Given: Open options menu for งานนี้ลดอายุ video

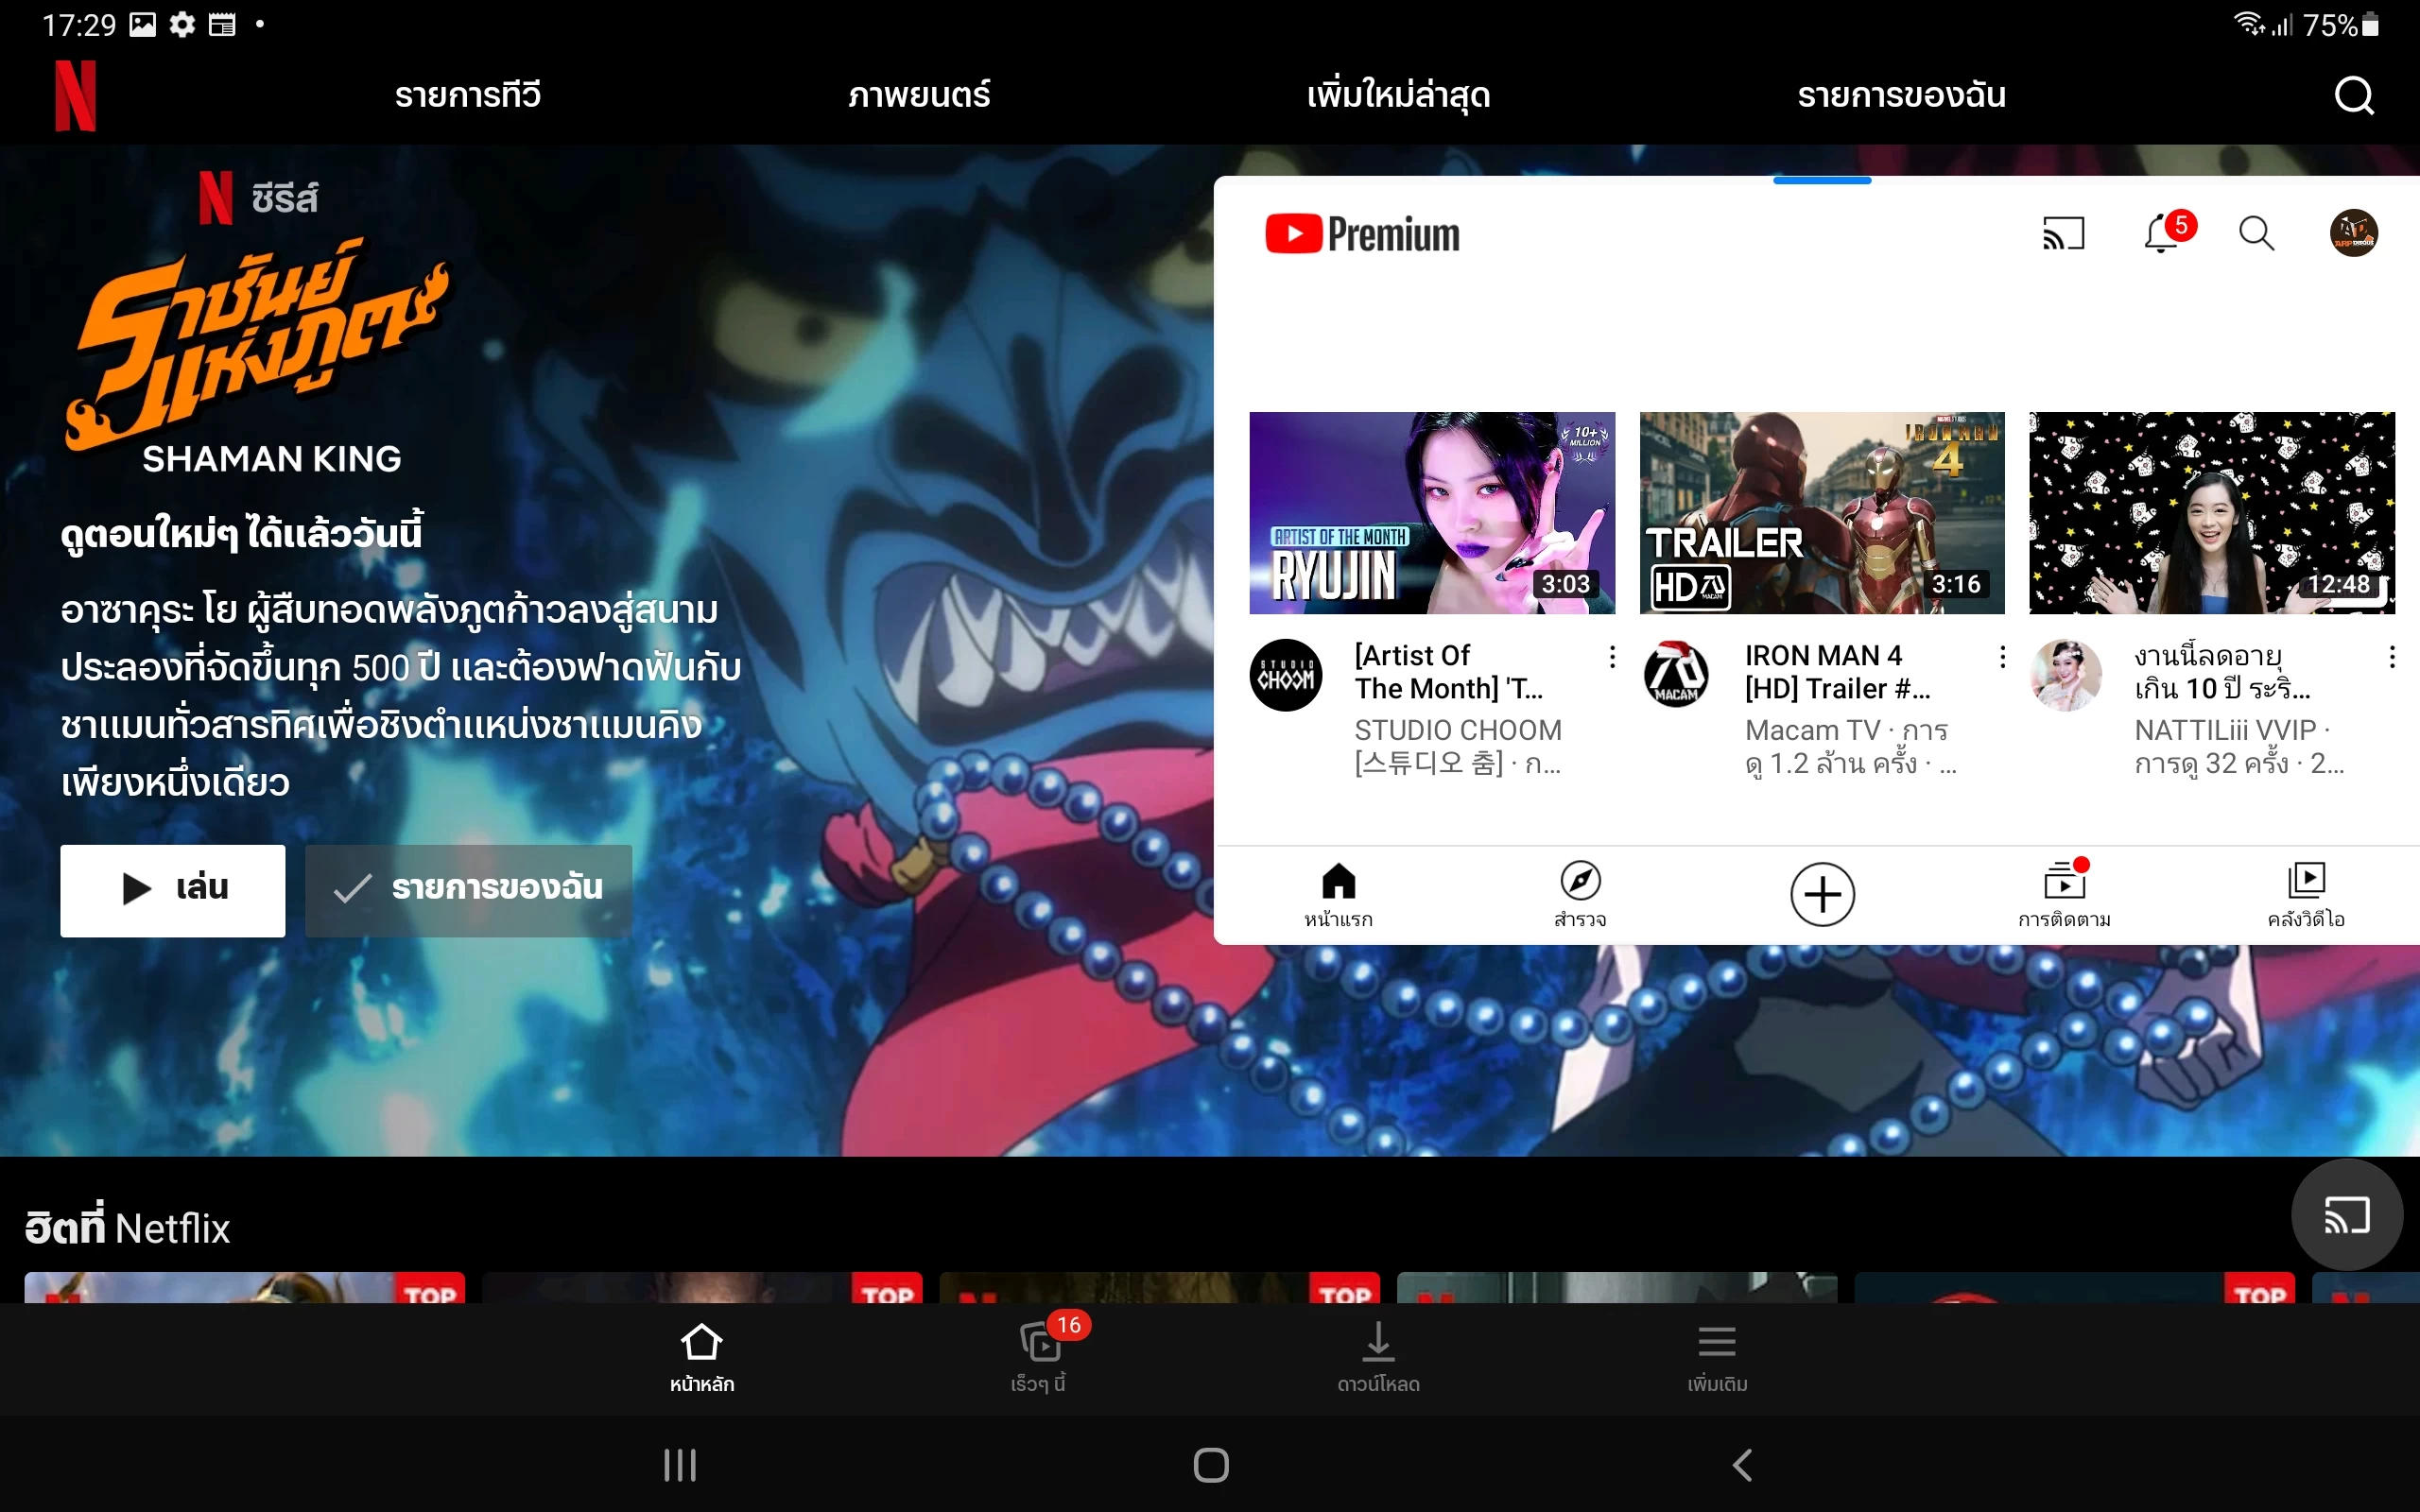Looking at the screenshot, I should [x=2392, y=657].
